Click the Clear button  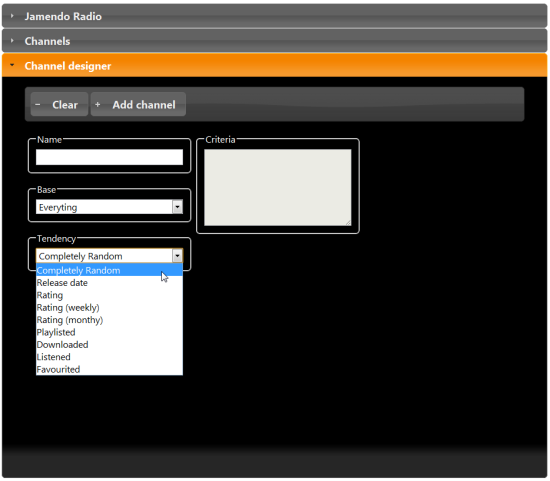(x=59, y=105)
